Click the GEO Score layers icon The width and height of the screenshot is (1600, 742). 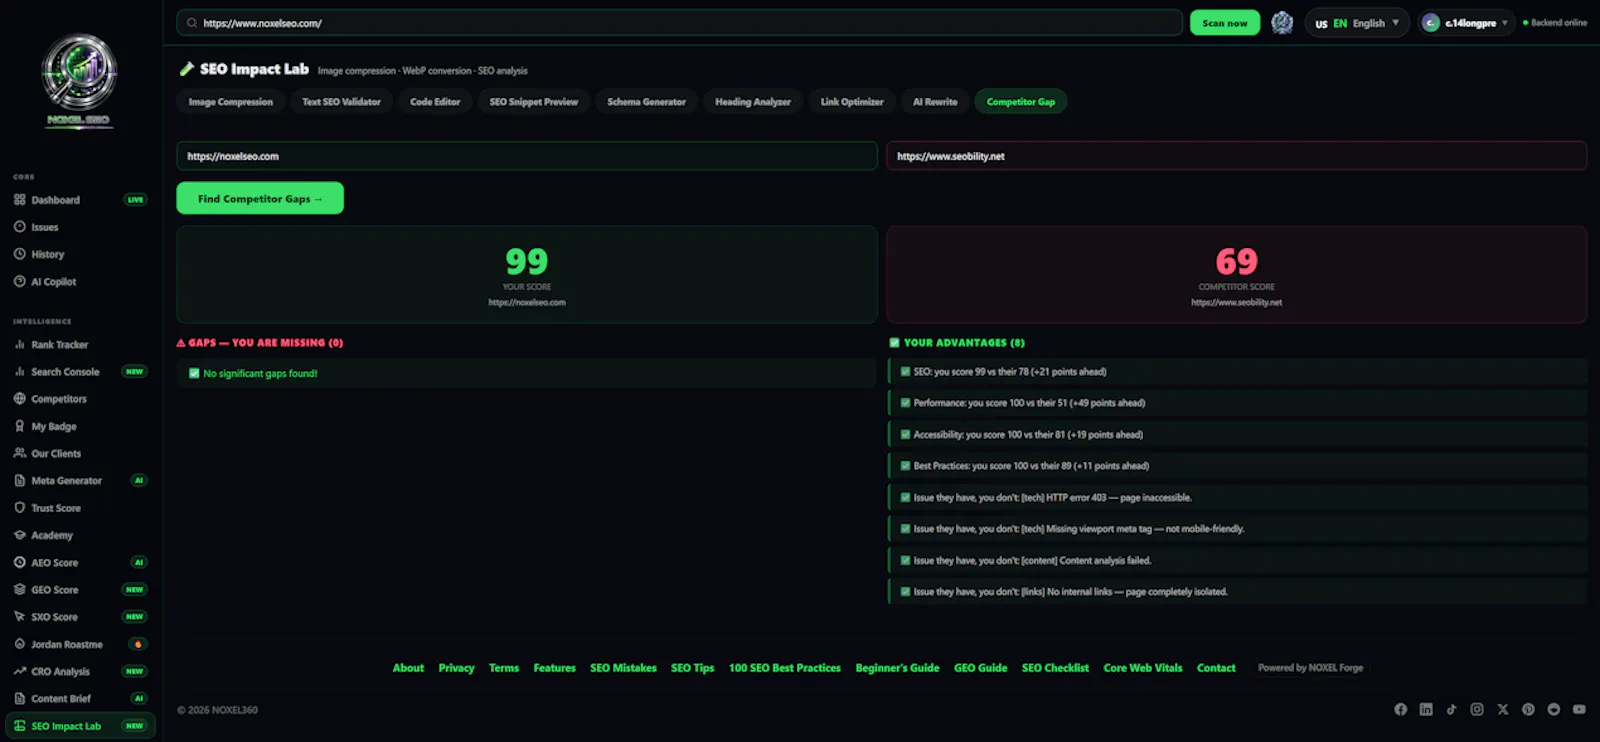click(x=19, y=590)
